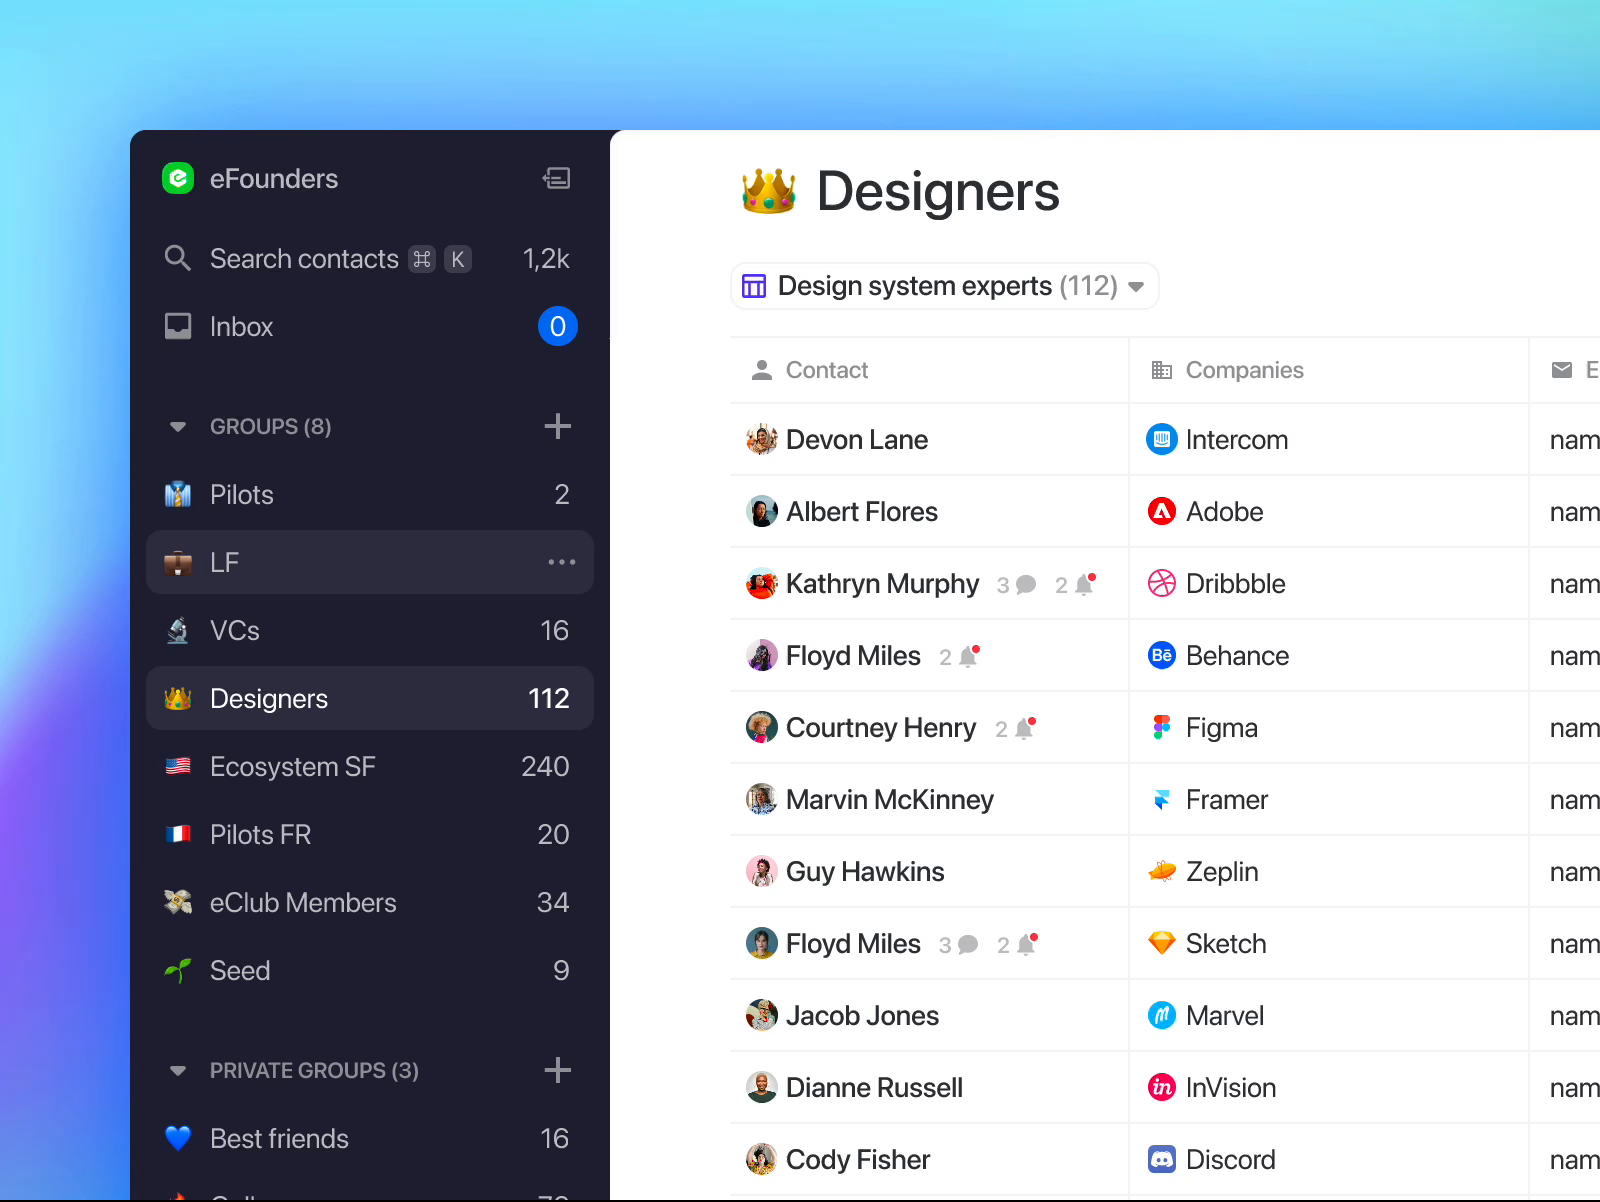1600x1202 pixels.
Task: Open the Inbox
Action: [370, 326]
